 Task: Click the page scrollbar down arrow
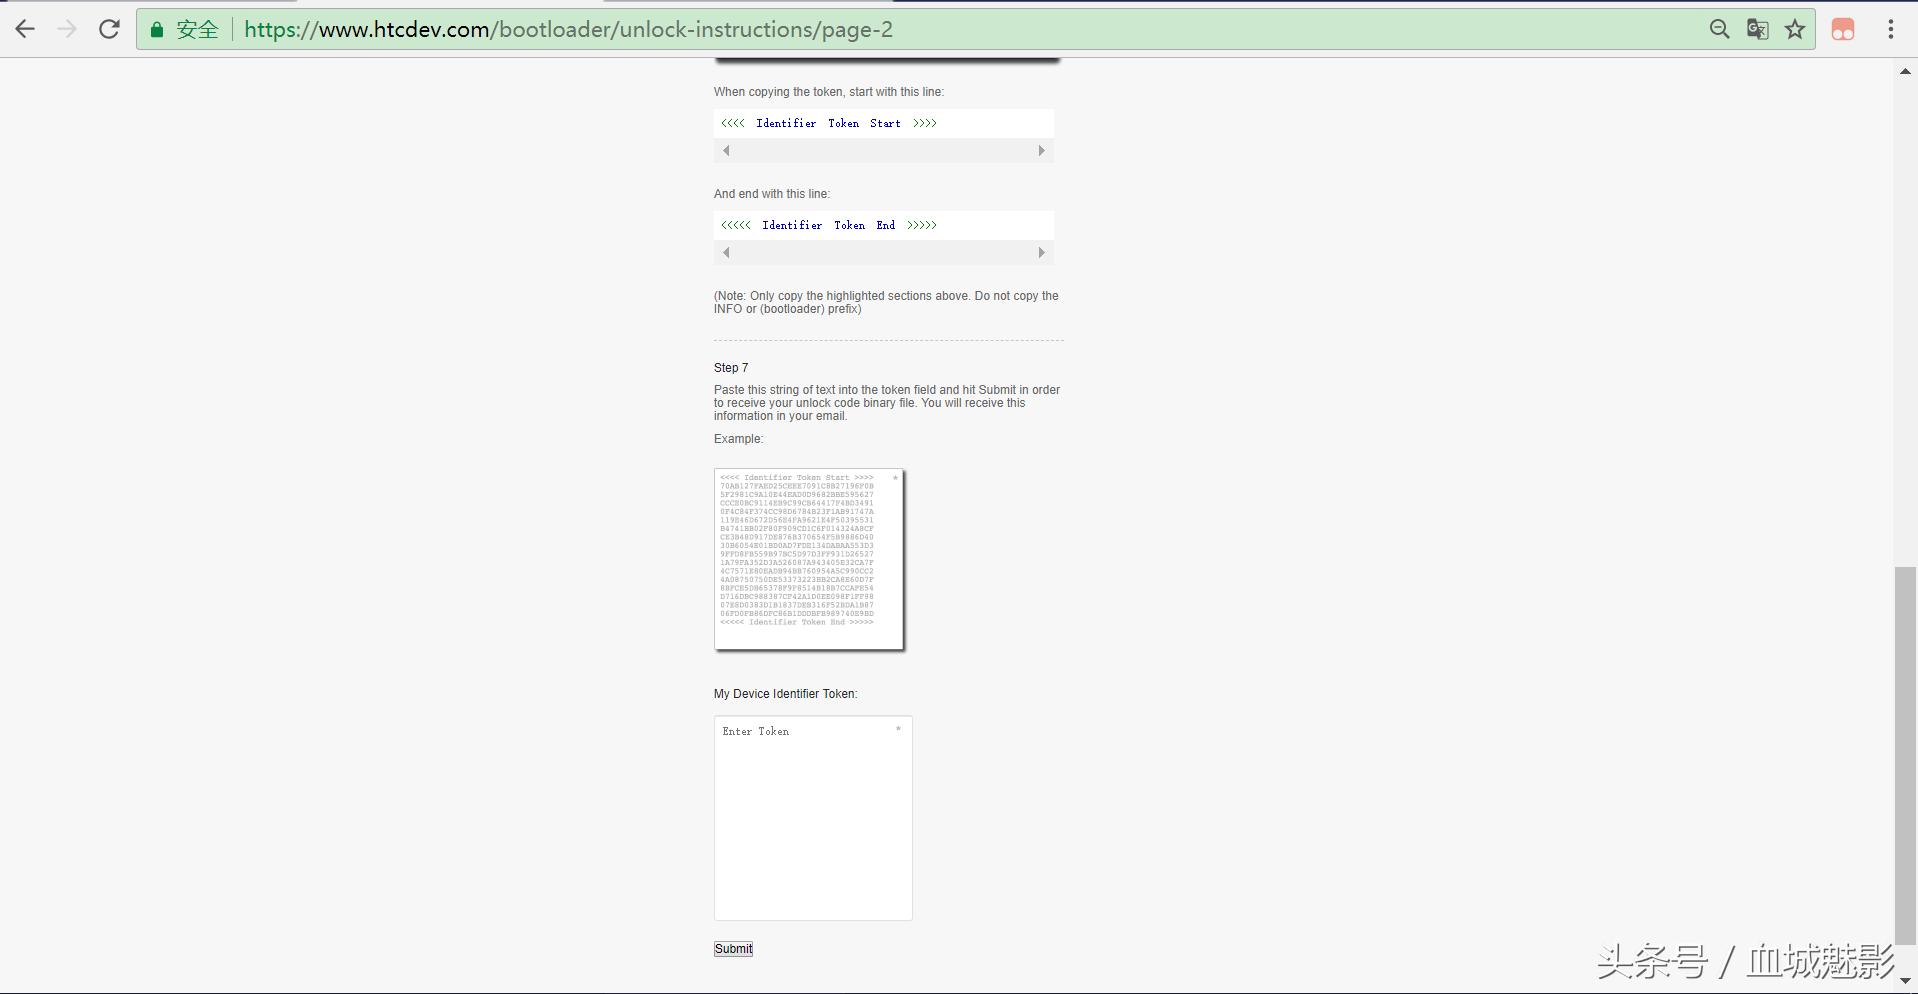point(1906,981)
